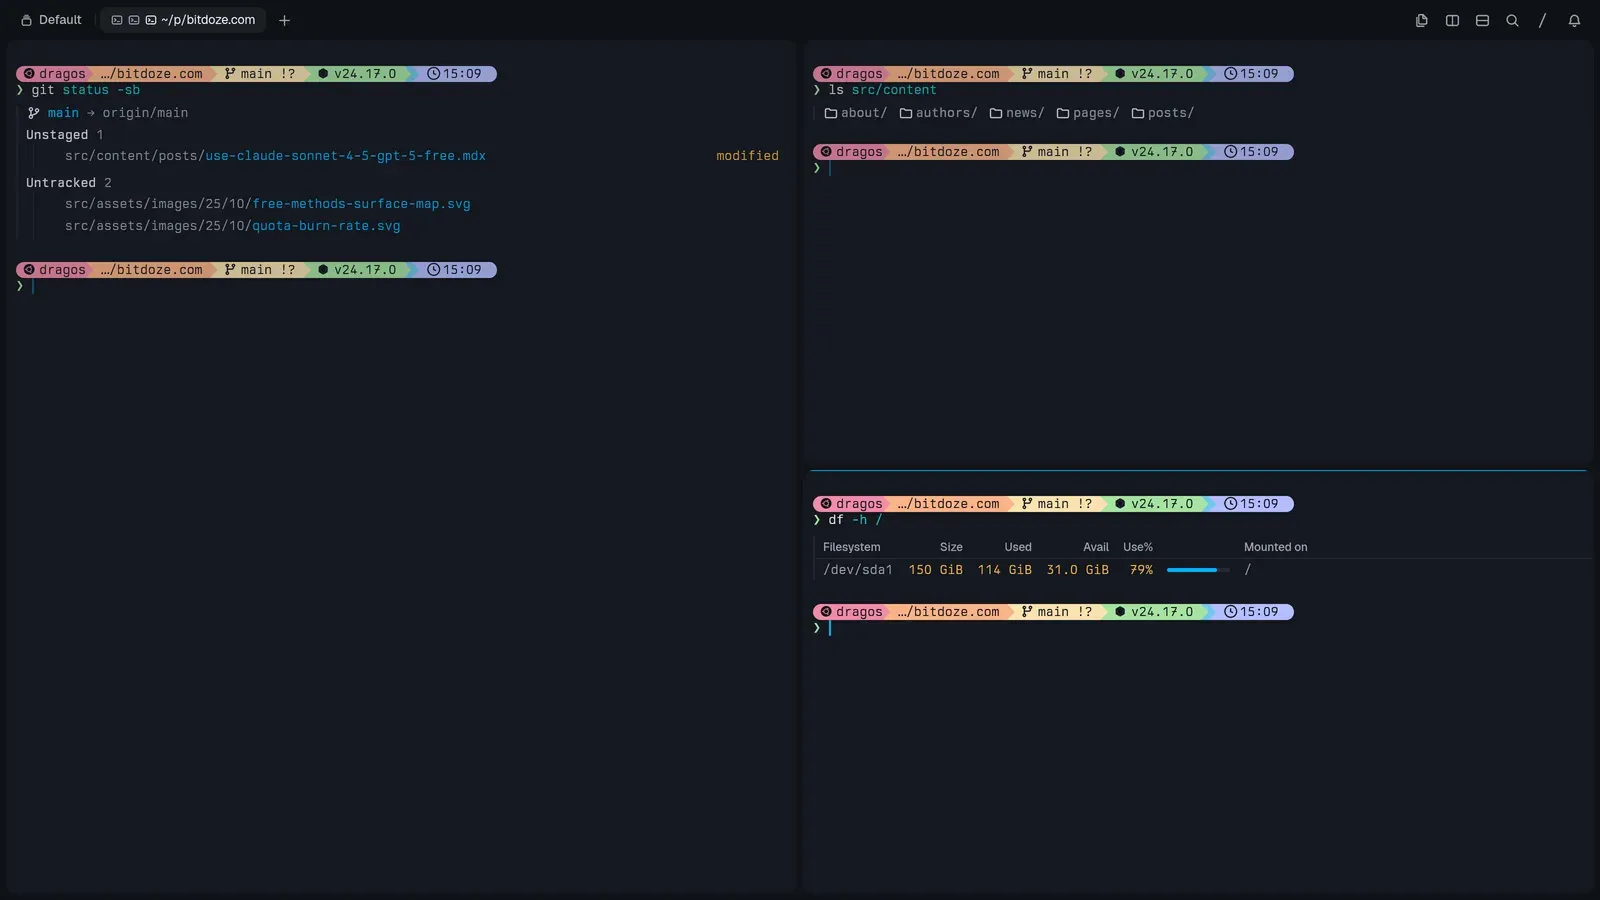The image size is (1600, 900).
Task: Click quota-burn-rate.svg file path
Action: (232, 226)
